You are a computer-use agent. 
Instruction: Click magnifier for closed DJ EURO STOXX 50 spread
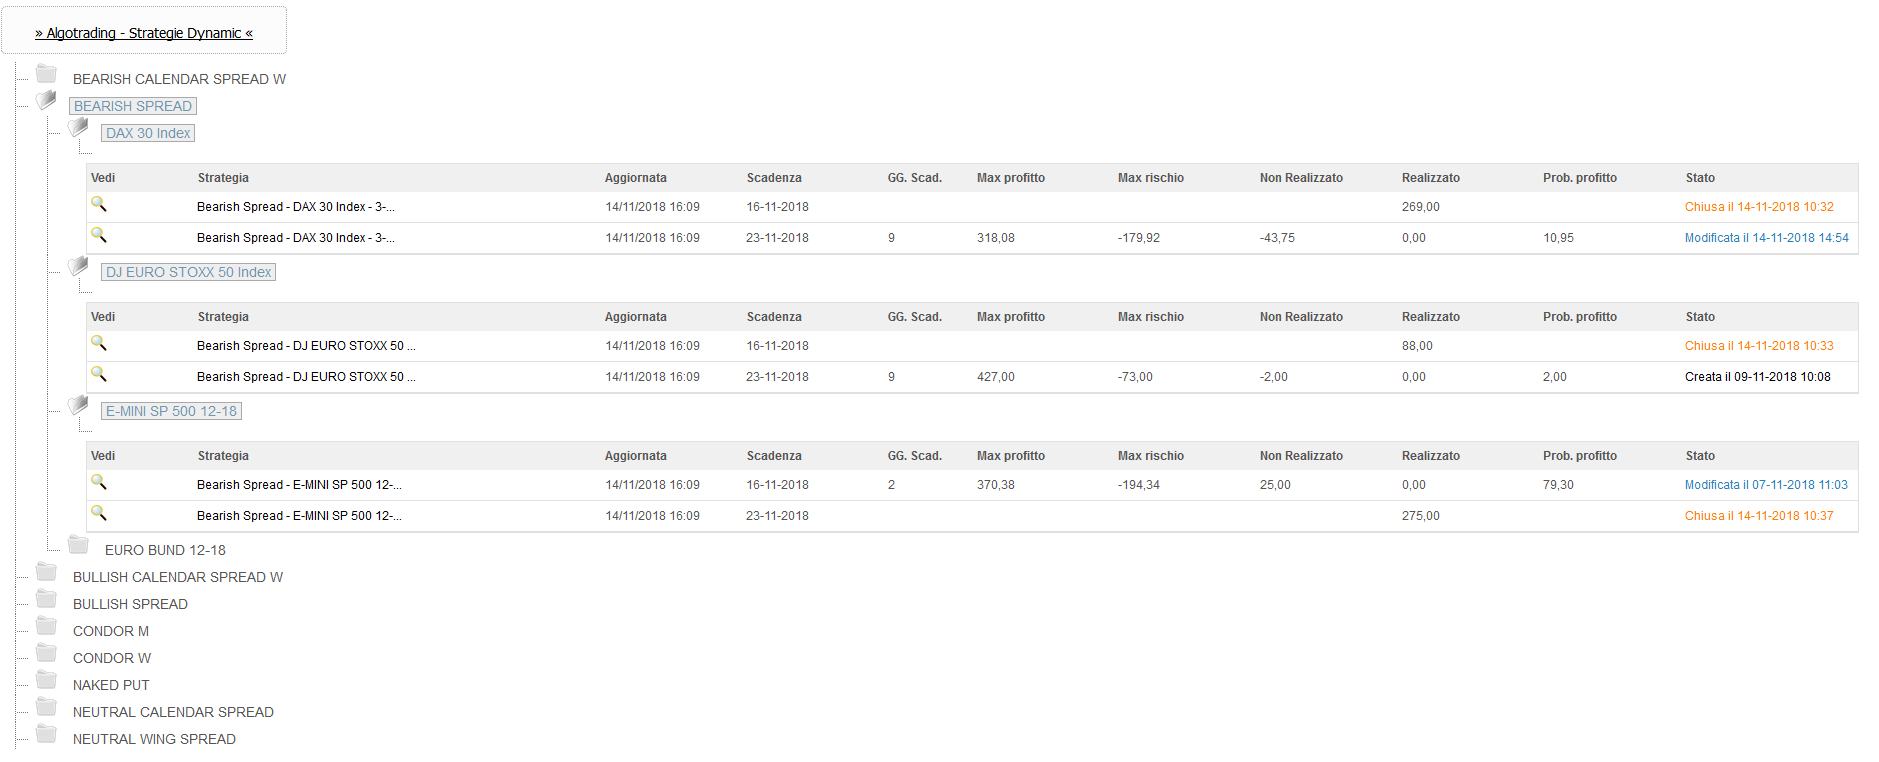[x=99, y=344]
